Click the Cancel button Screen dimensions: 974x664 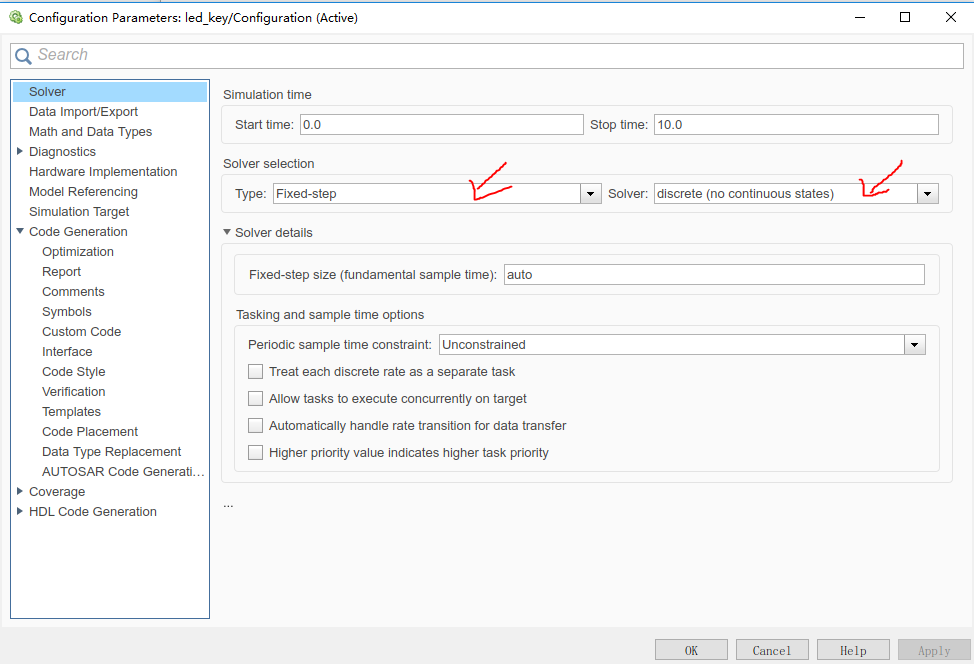772,650
